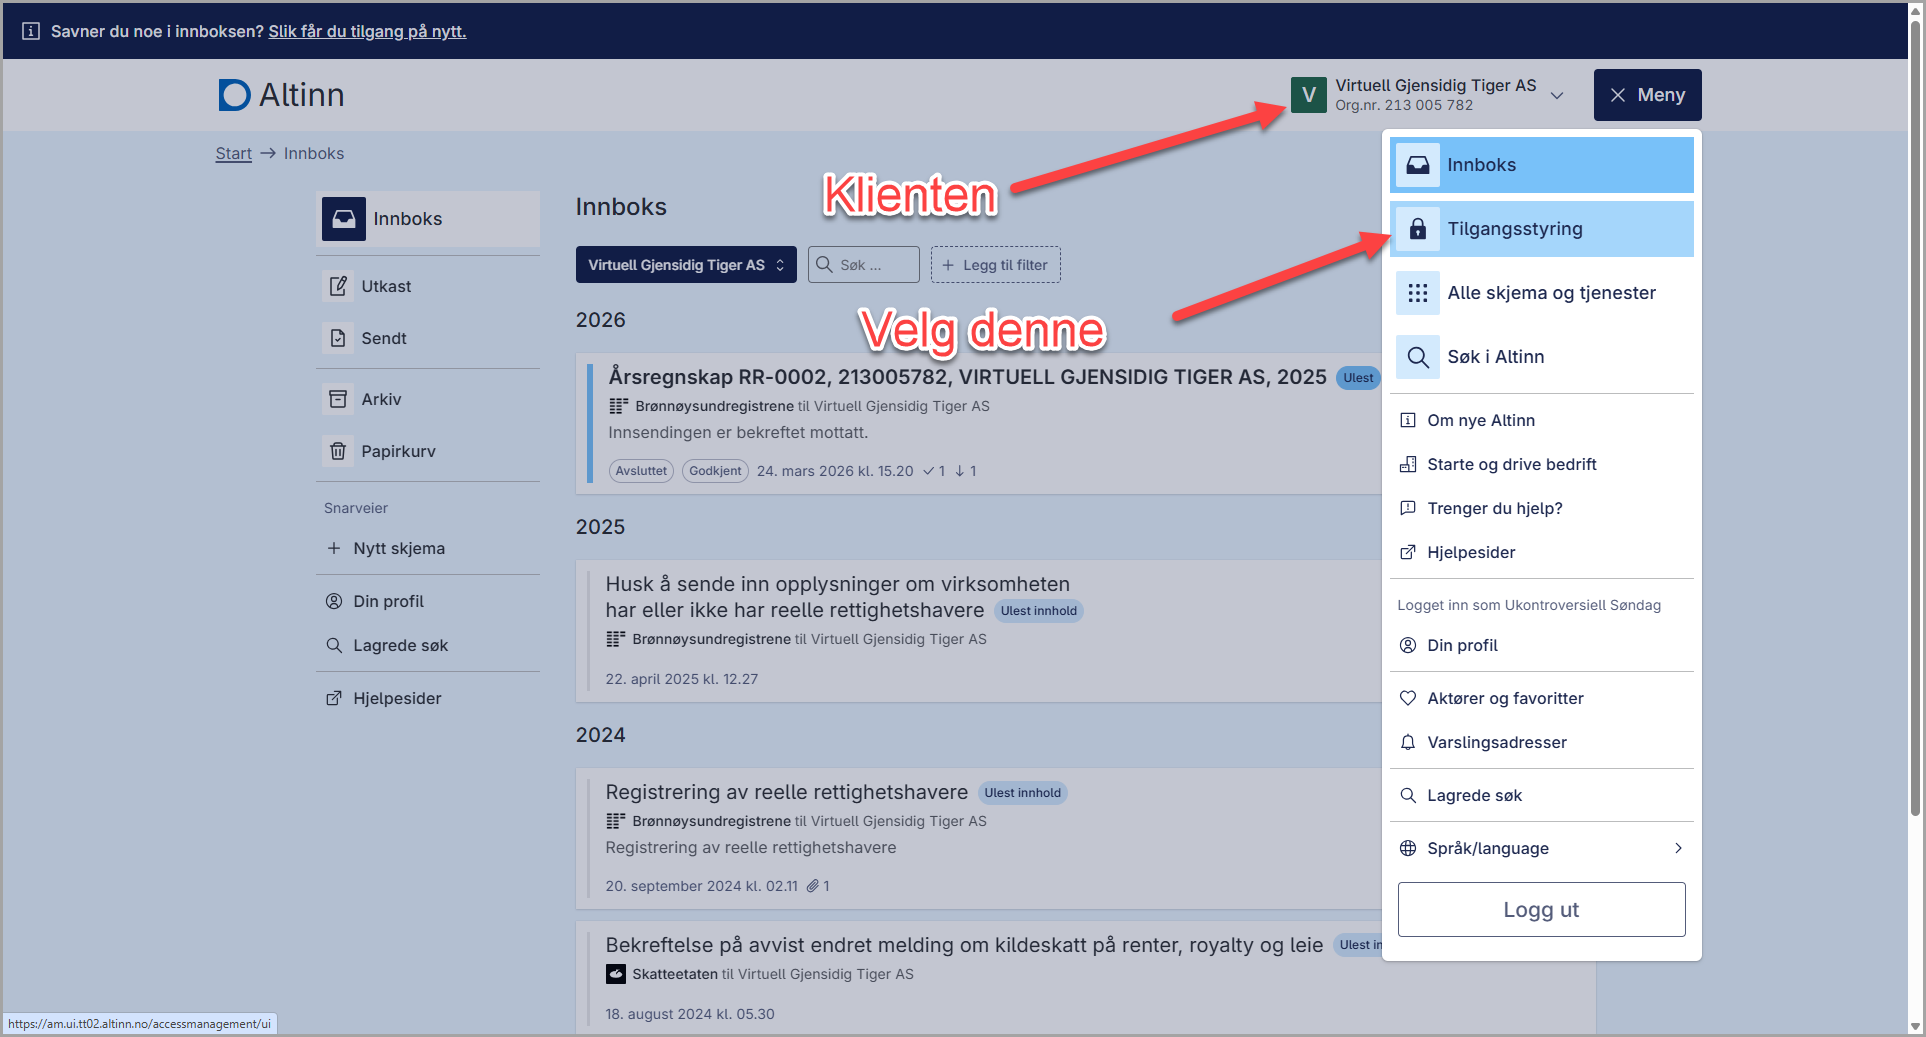Image resolution: width=1926 pixels, height=1037 pixels.
Task: Select Tilgangsstyring in the menu
Action: tap(1542, 229)
